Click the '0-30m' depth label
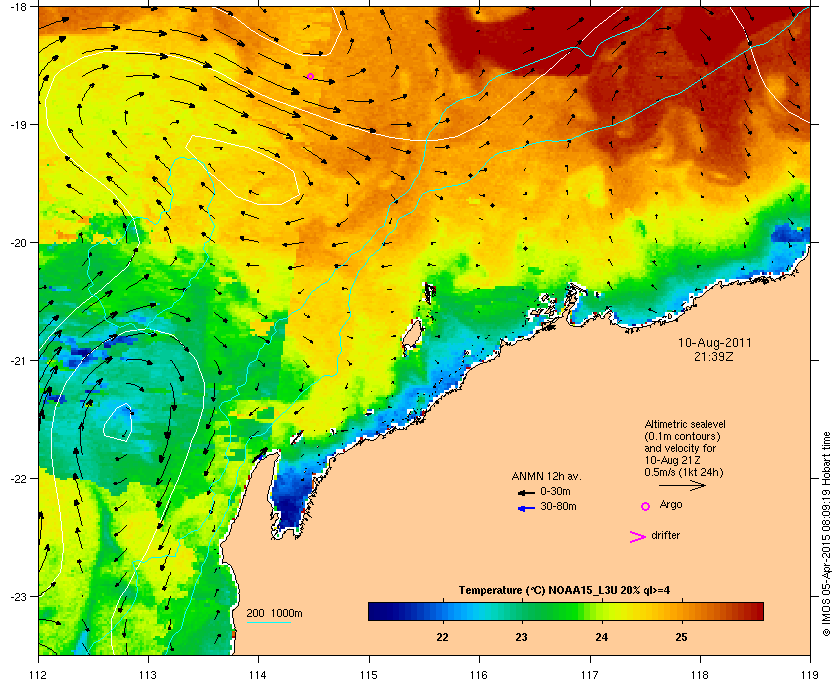This screenshot has width=840, height=680. [555, 491]
